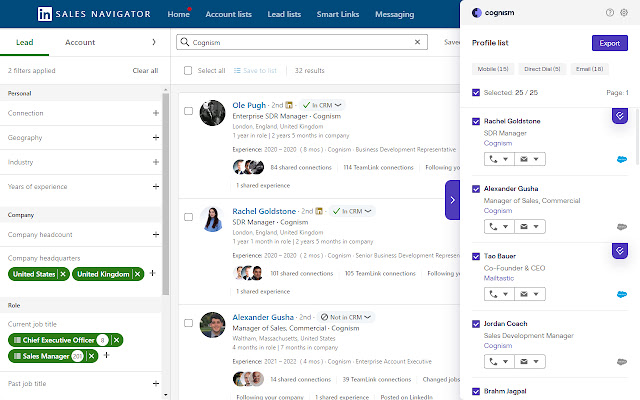
Task: Open Ole Pugh In CRM dropdown
Action: [x=322, y=105]
